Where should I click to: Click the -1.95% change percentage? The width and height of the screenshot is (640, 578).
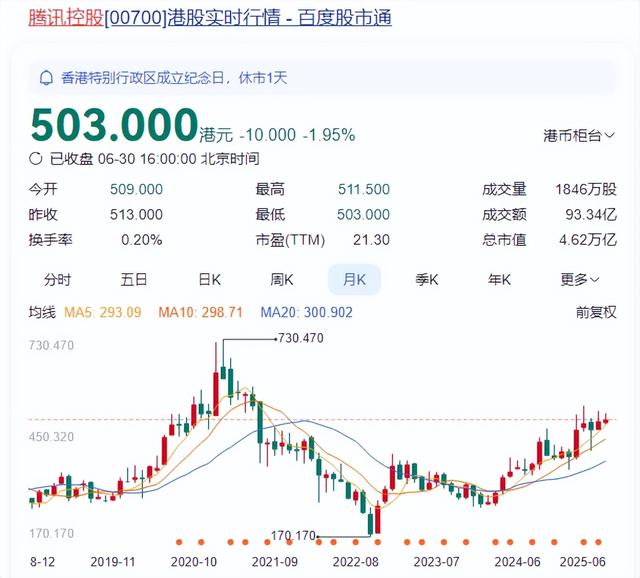(x=329, y=135)
